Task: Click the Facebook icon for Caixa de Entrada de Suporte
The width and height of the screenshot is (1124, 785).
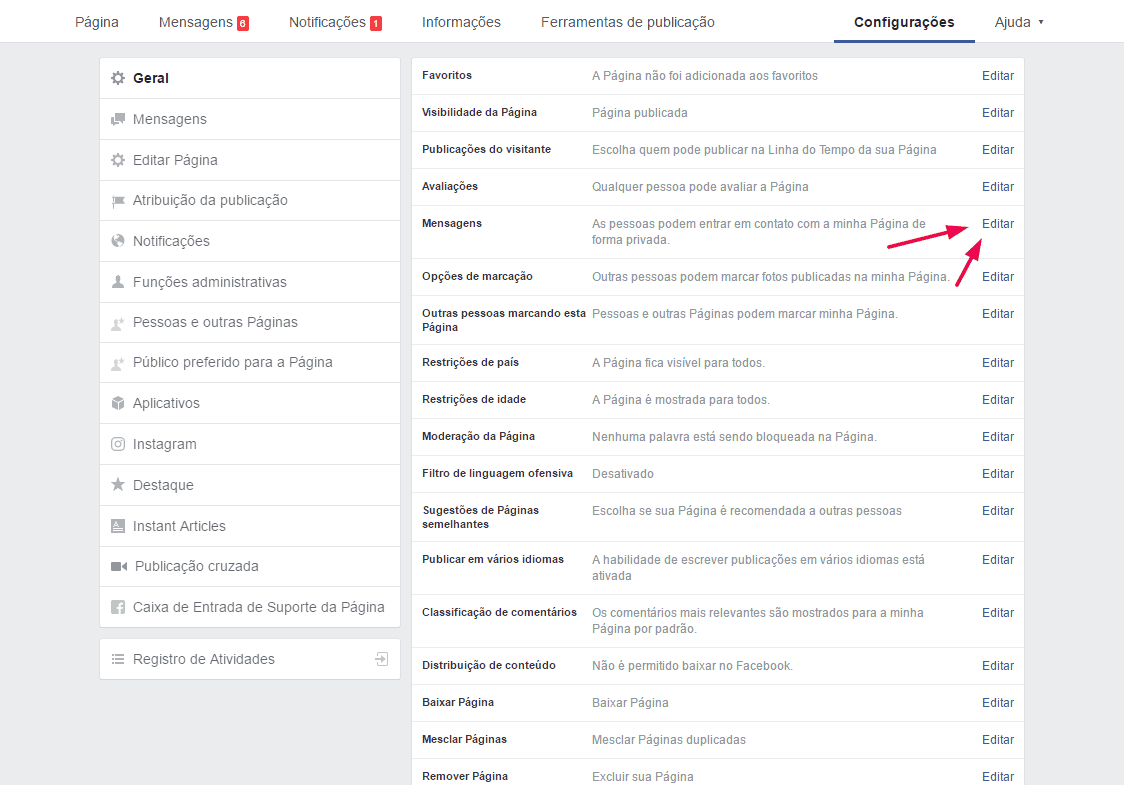Action: tap(118, 607)
